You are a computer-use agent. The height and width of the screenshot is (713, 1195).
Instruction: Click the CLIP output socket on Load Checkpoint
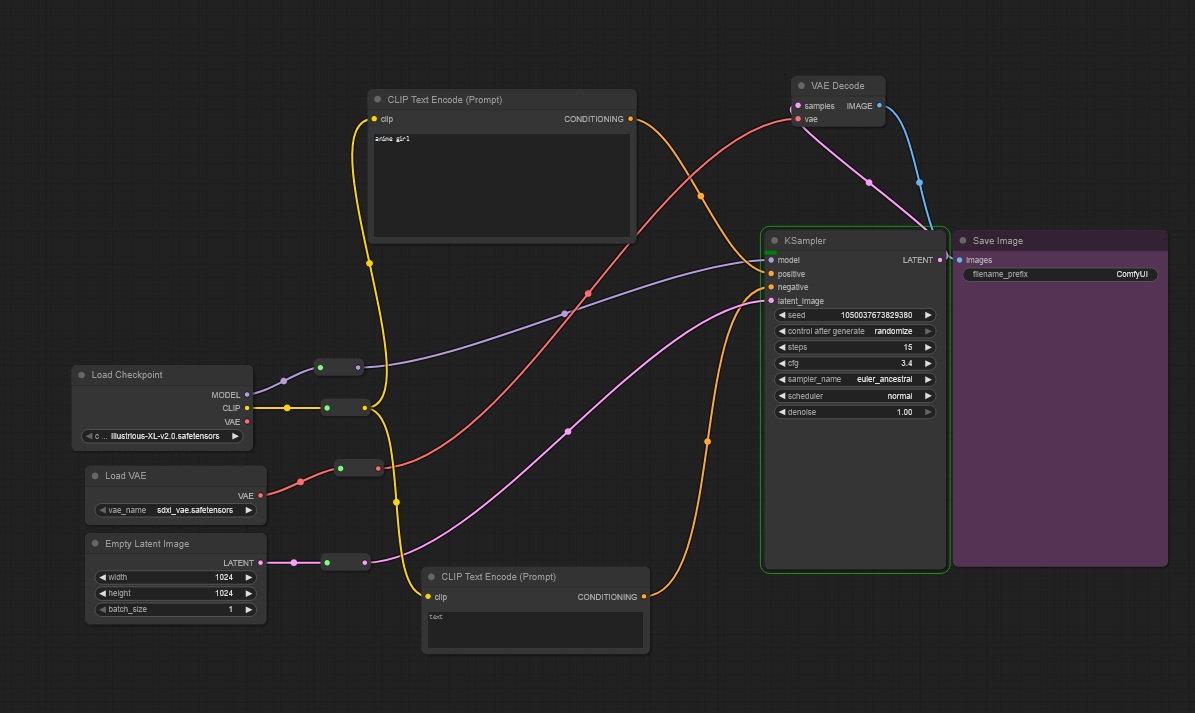click(x=247, y=408)
